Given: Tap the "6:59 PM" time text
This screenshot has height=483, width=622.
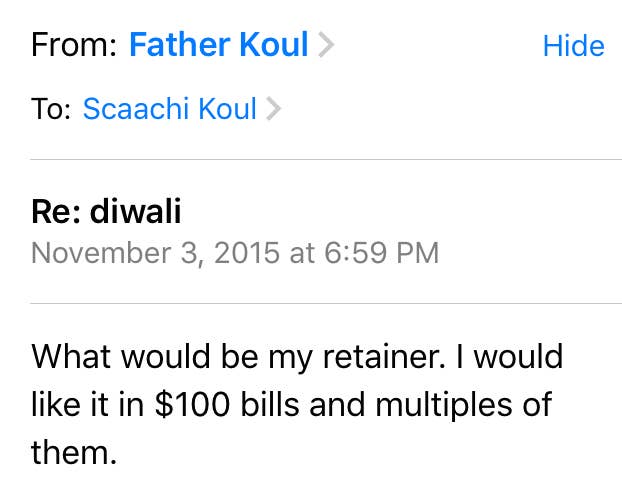Looking at the screenshot, I should (x=383, y=252).
